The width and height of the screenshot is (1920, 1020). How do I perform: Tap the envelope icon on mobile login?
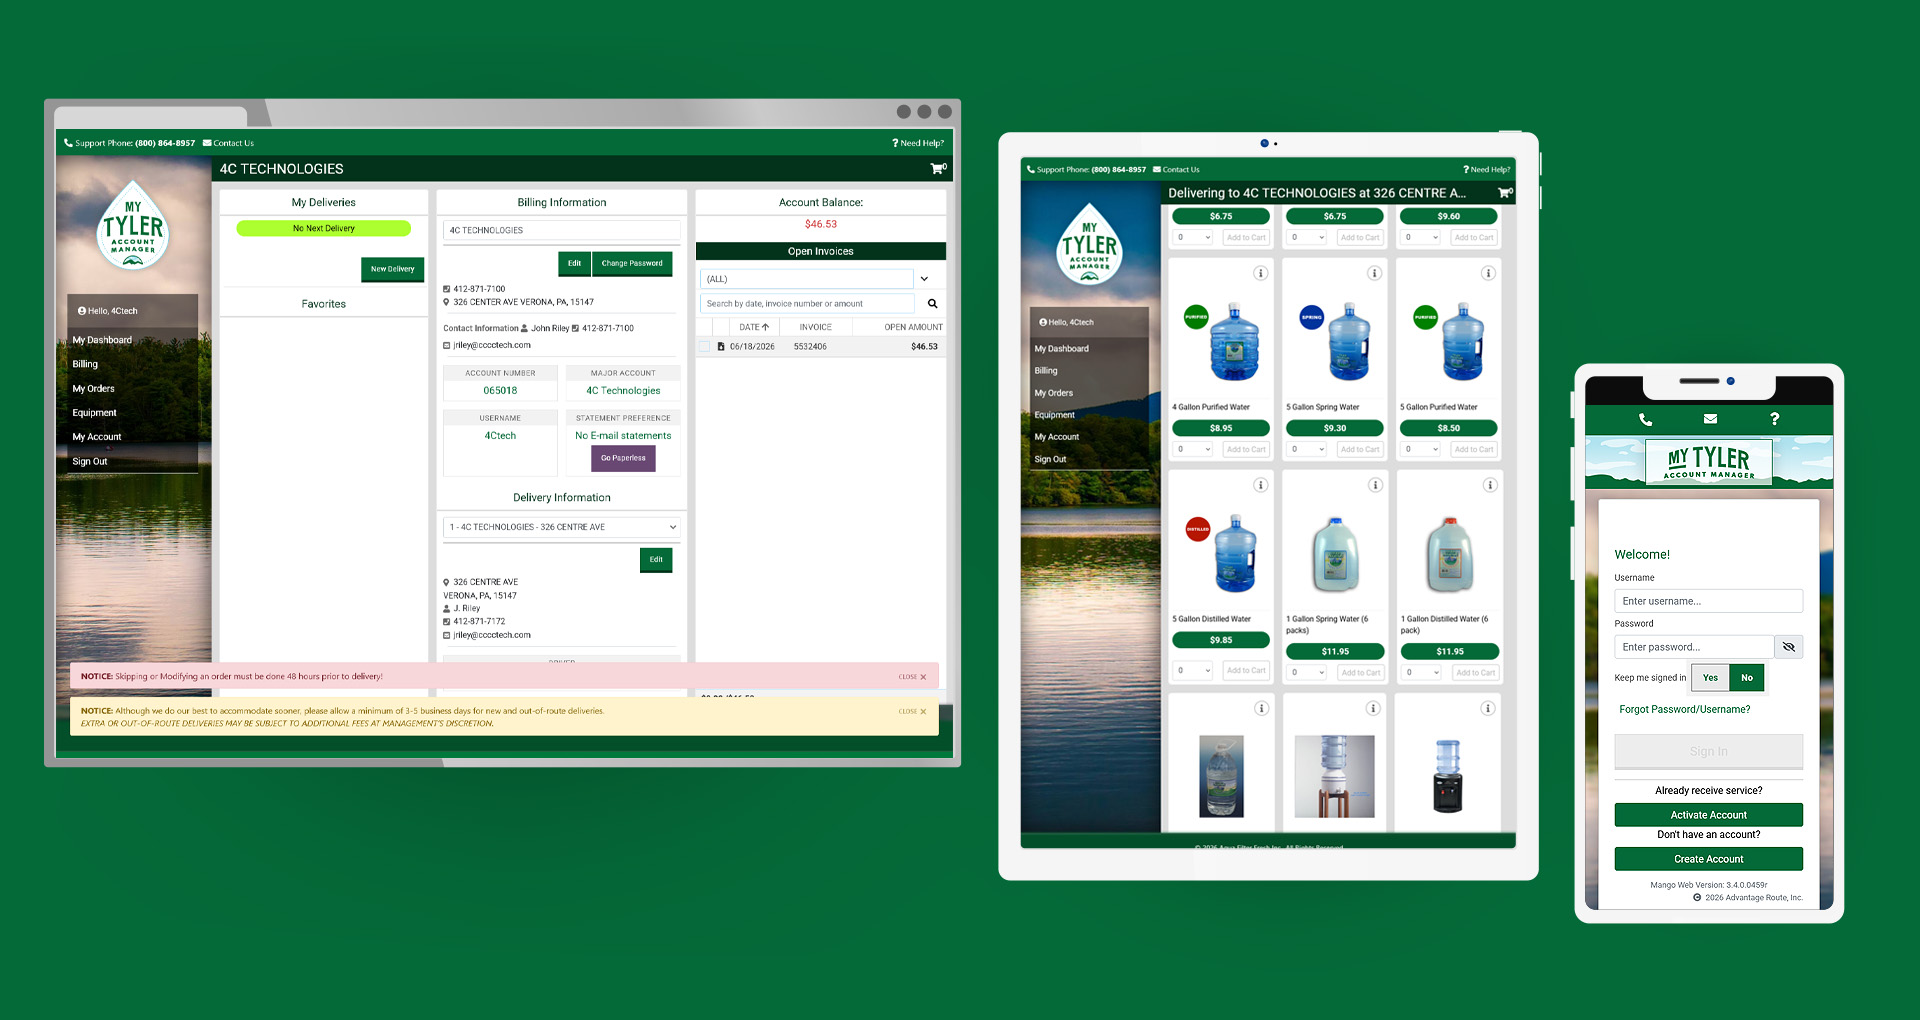(x=1710, y=419)
